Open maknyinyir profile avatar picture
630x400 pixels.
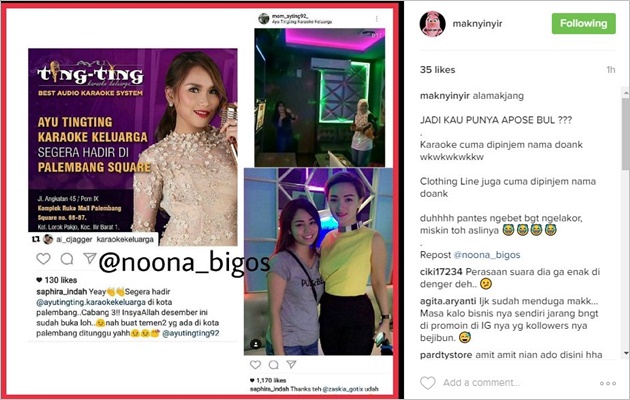pos(432,24)
